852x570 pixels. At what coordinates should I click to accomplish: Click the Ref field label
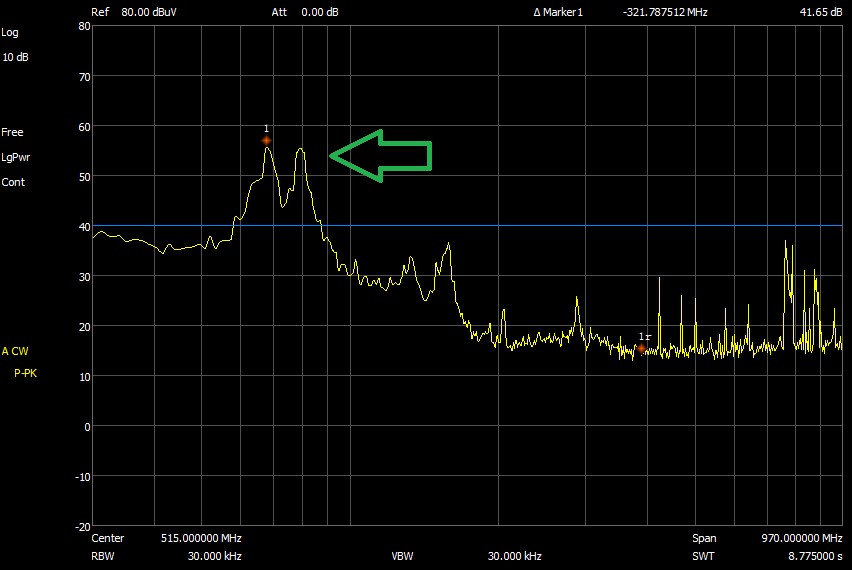click(100, 12)
